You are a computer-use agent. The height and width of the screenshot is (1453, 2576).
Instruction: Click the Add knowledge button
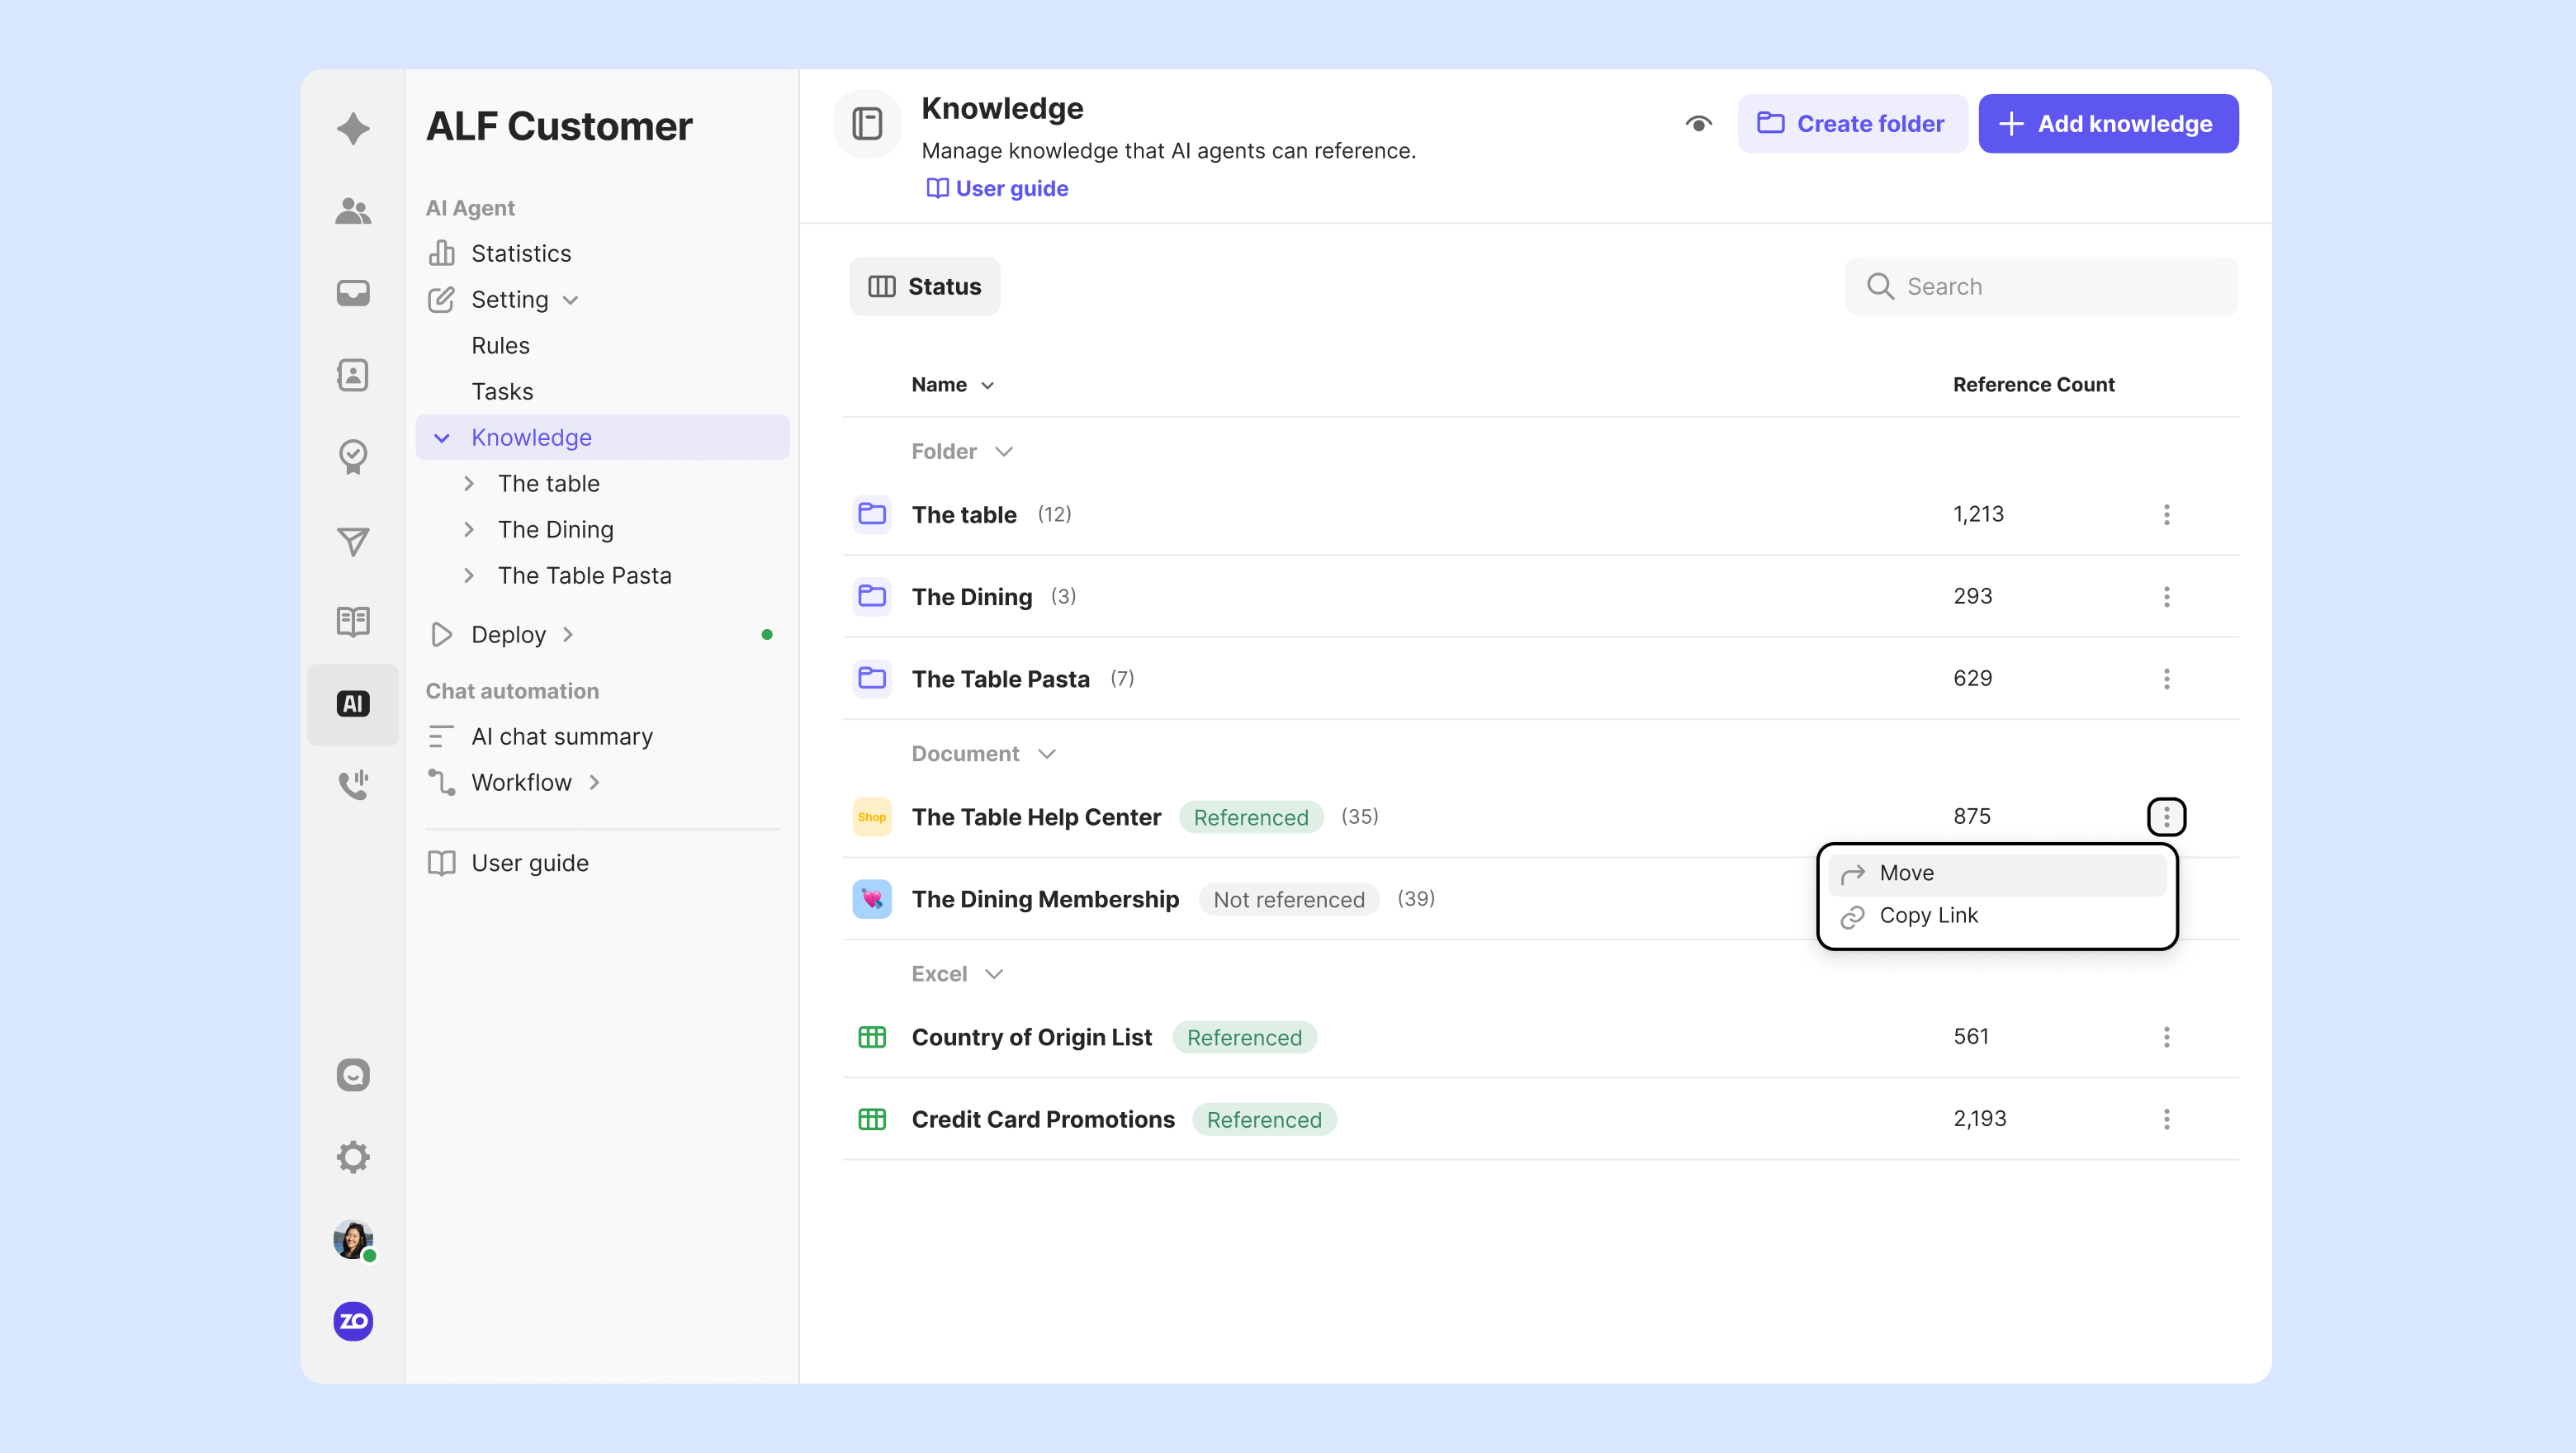[x=2107, y=124]
